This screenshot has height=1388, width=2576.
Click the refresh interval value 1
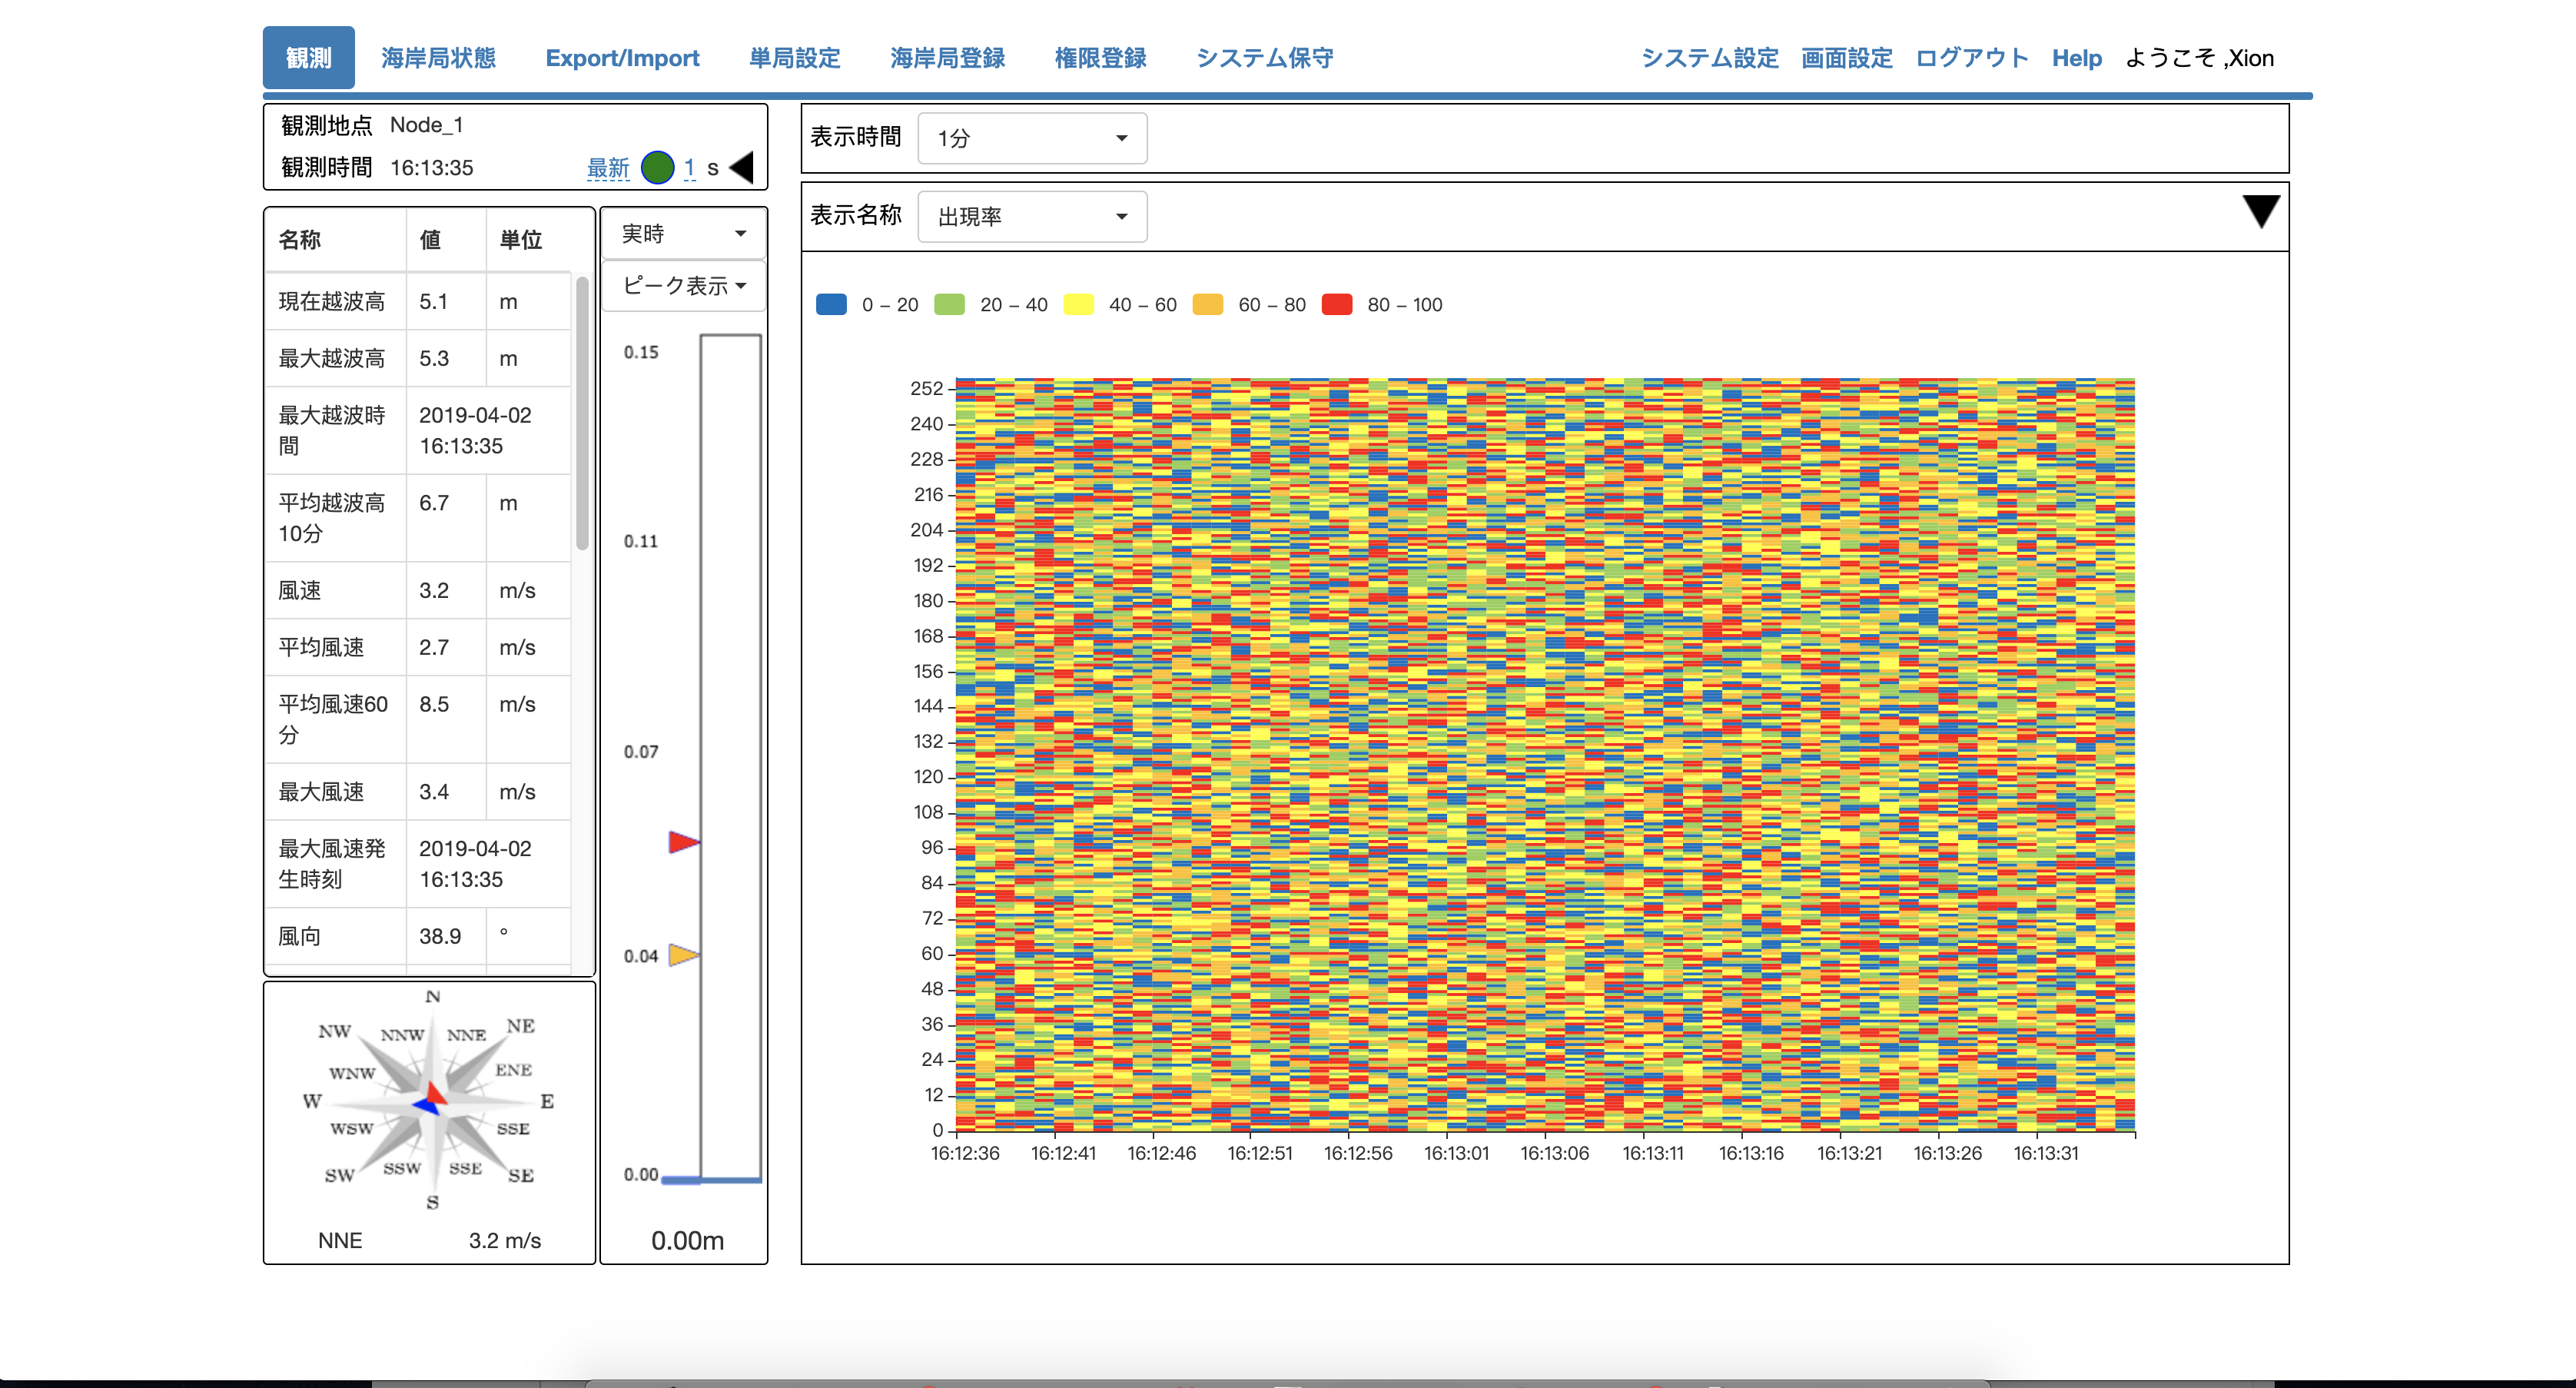point(689,167)
